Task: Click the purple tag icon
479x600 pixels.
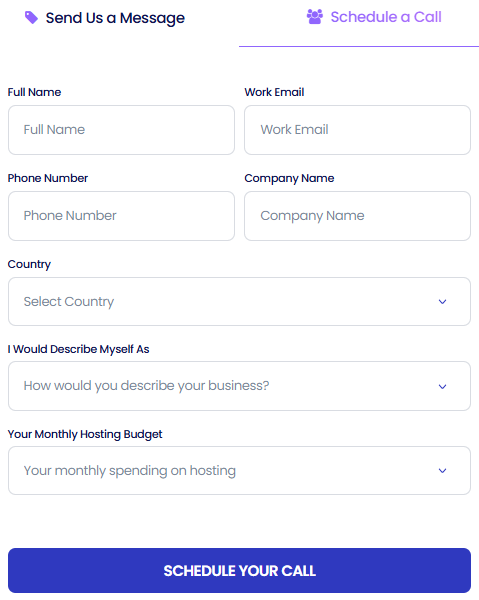Action: (x=31, y=18)
